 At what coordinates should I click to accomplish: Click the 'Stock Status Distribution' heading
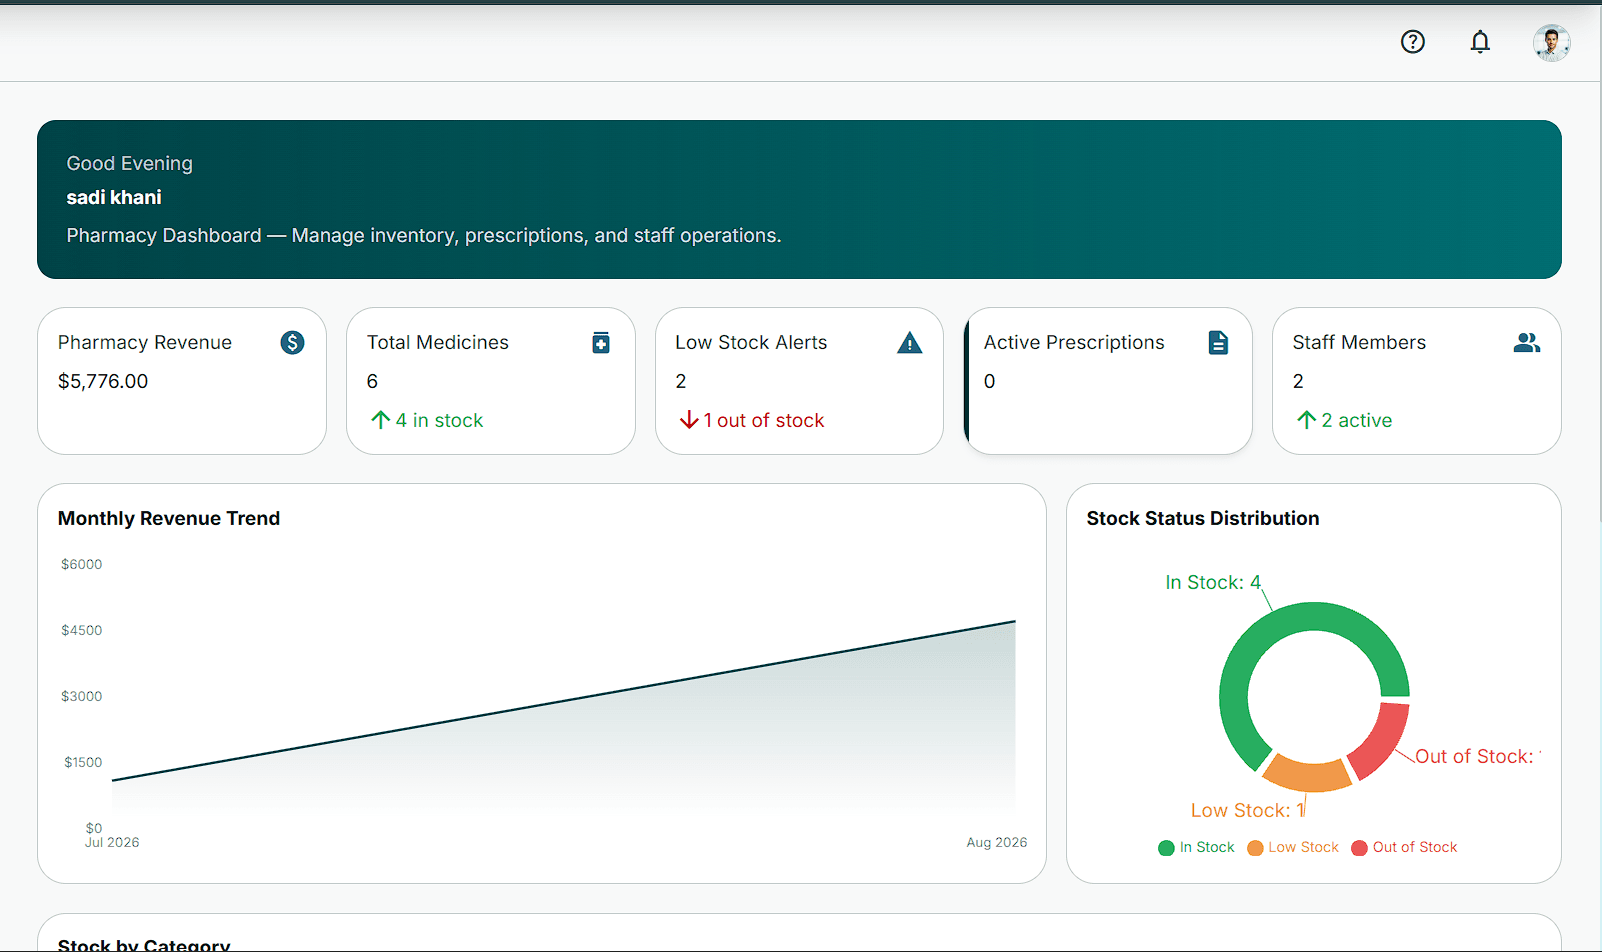[1203, 519]
